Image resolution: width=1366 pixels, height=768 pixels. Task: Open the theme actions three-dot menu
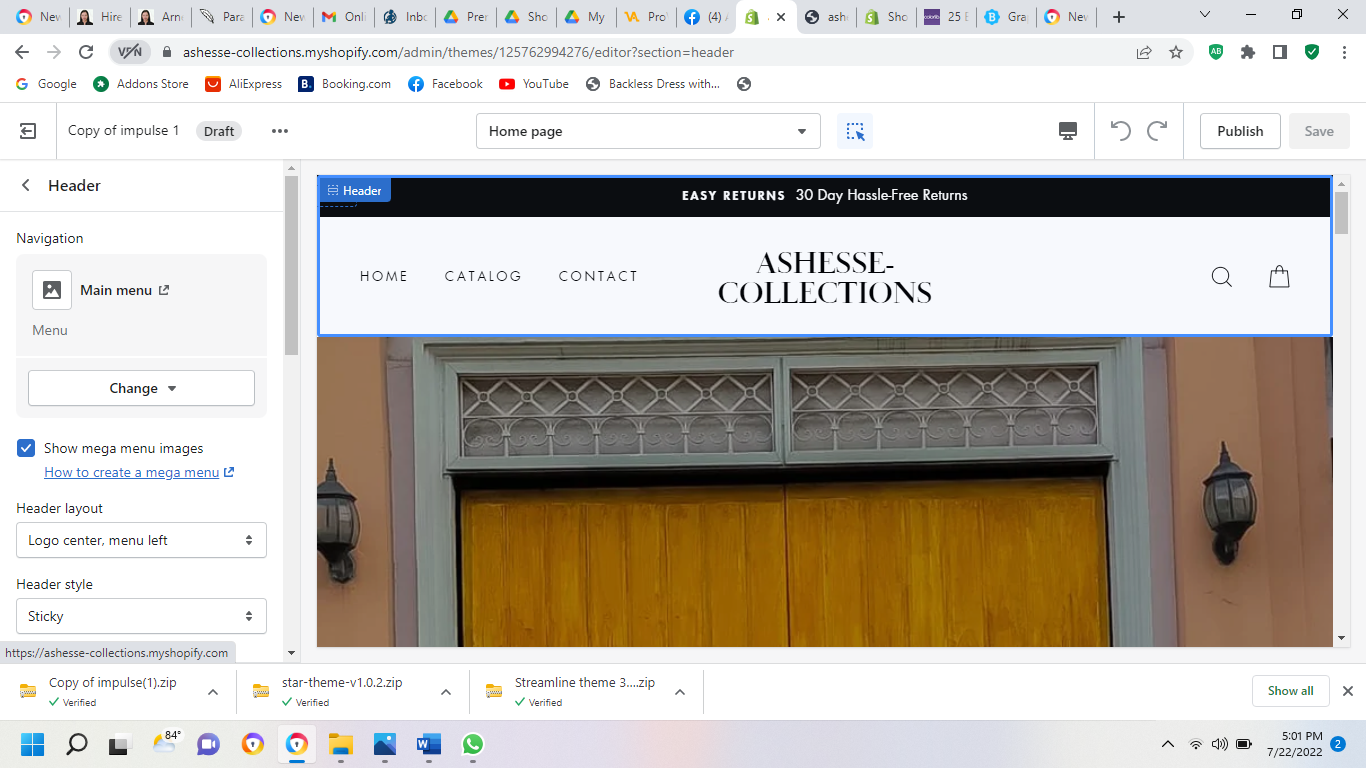click(280, 131)
